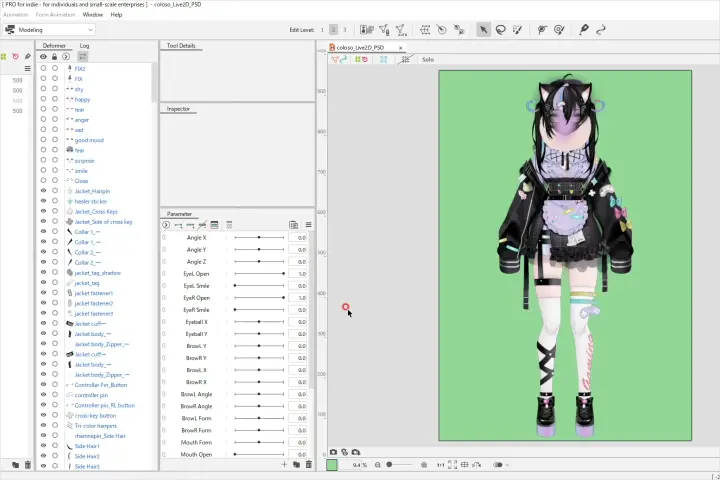
Task: Open the Animation menu
Action: click(16, 15)
